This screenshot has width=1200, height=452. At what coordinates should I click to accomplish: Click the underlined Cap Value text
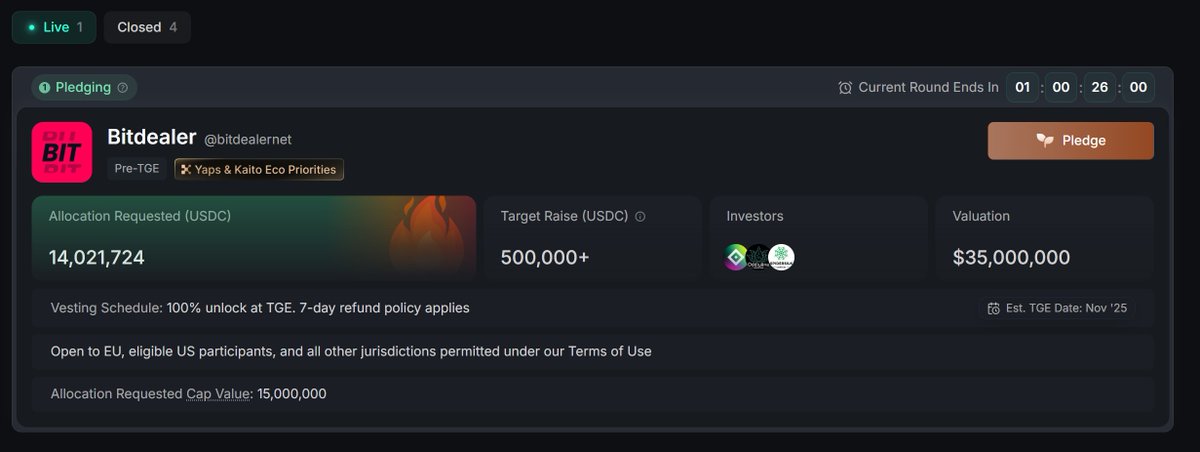[218, 394]
